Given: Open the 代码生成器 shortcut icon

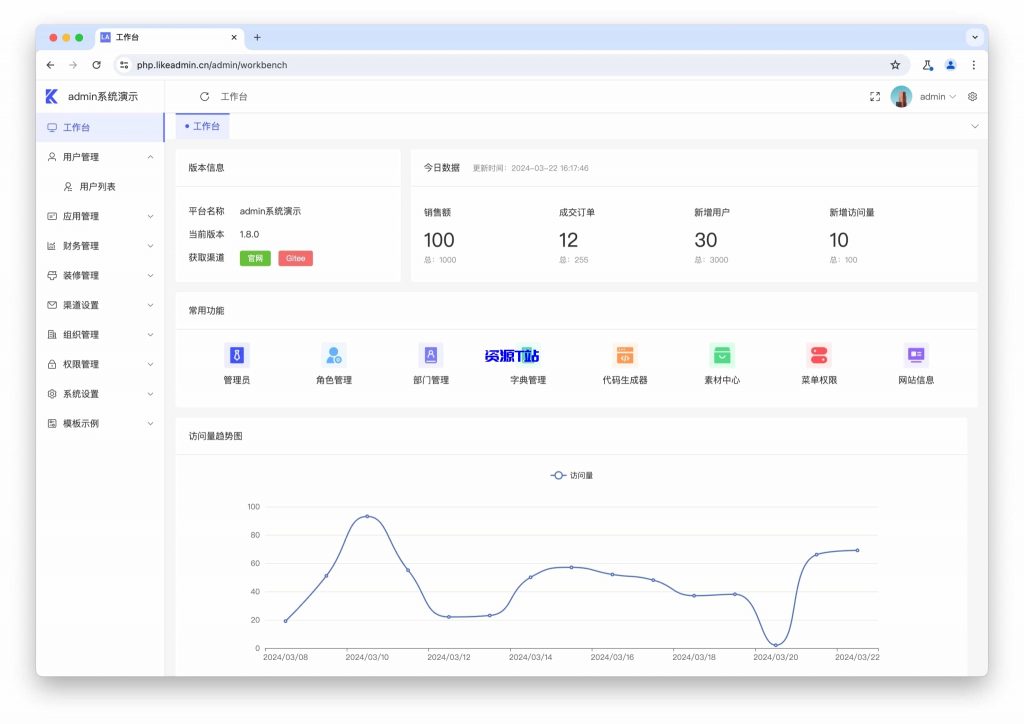Looking at the screenshot, I should tap(625, 355).
